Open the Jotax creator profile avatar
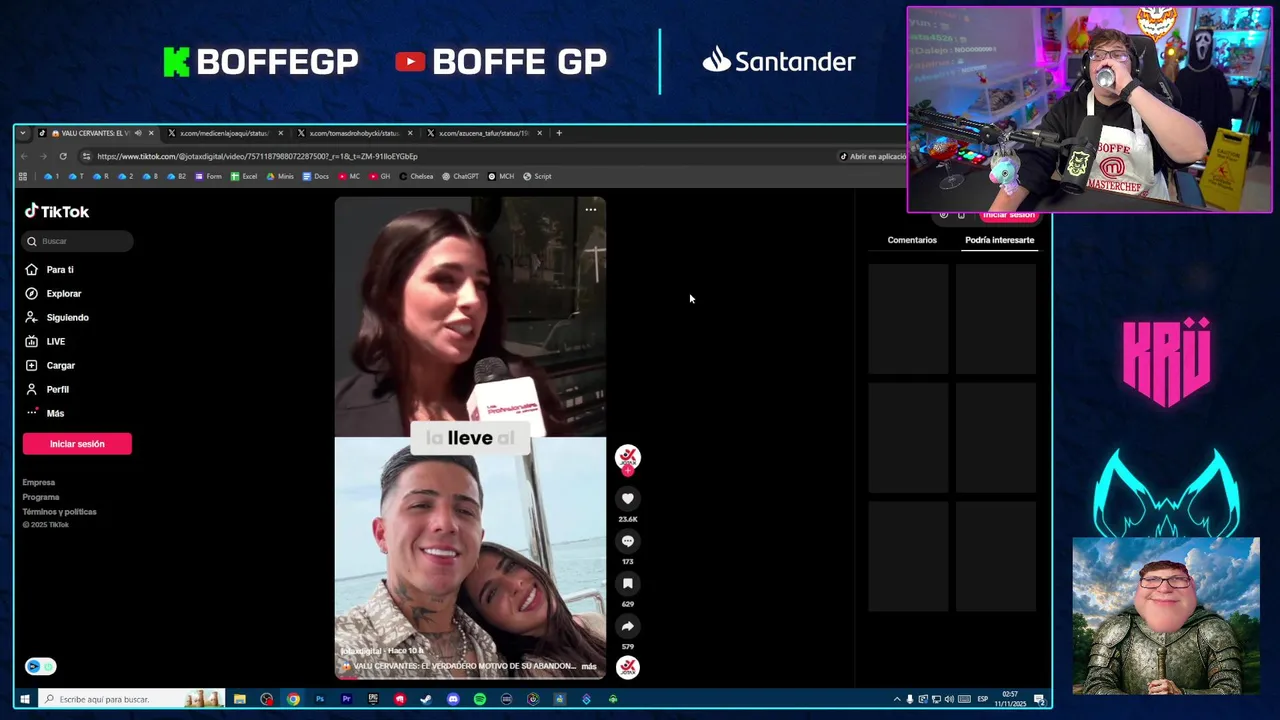 click(x=628, y=457)
